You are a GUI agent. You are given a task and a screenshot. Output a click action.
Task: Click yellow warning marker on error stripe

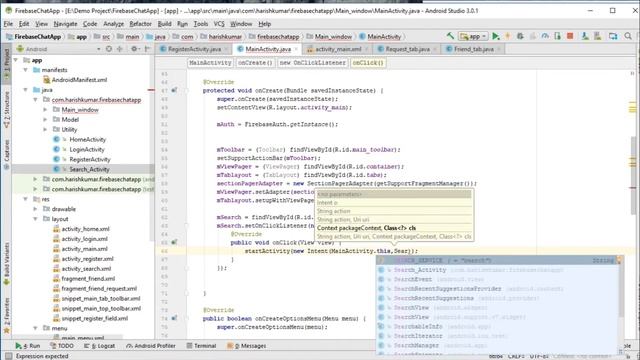point(633,108)
